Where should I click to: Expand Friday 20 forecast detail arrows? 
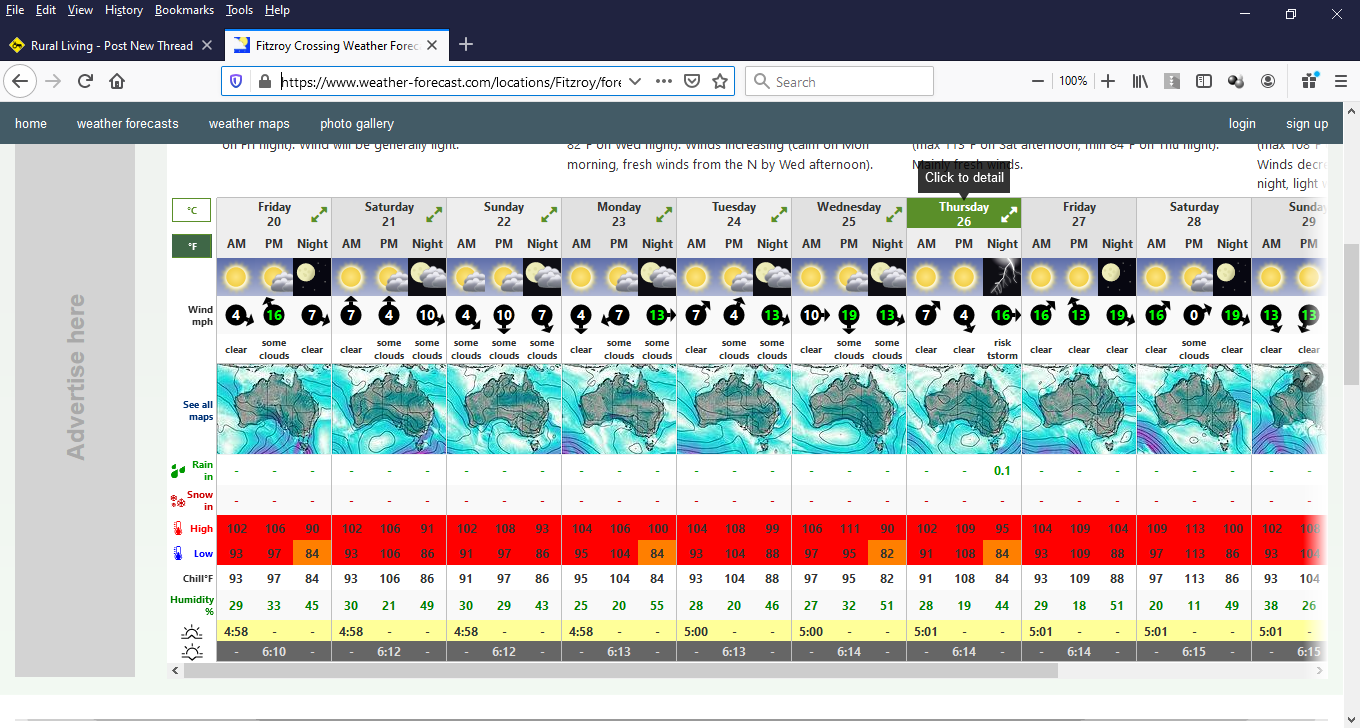pyautogui.click(x=319, y=214)
